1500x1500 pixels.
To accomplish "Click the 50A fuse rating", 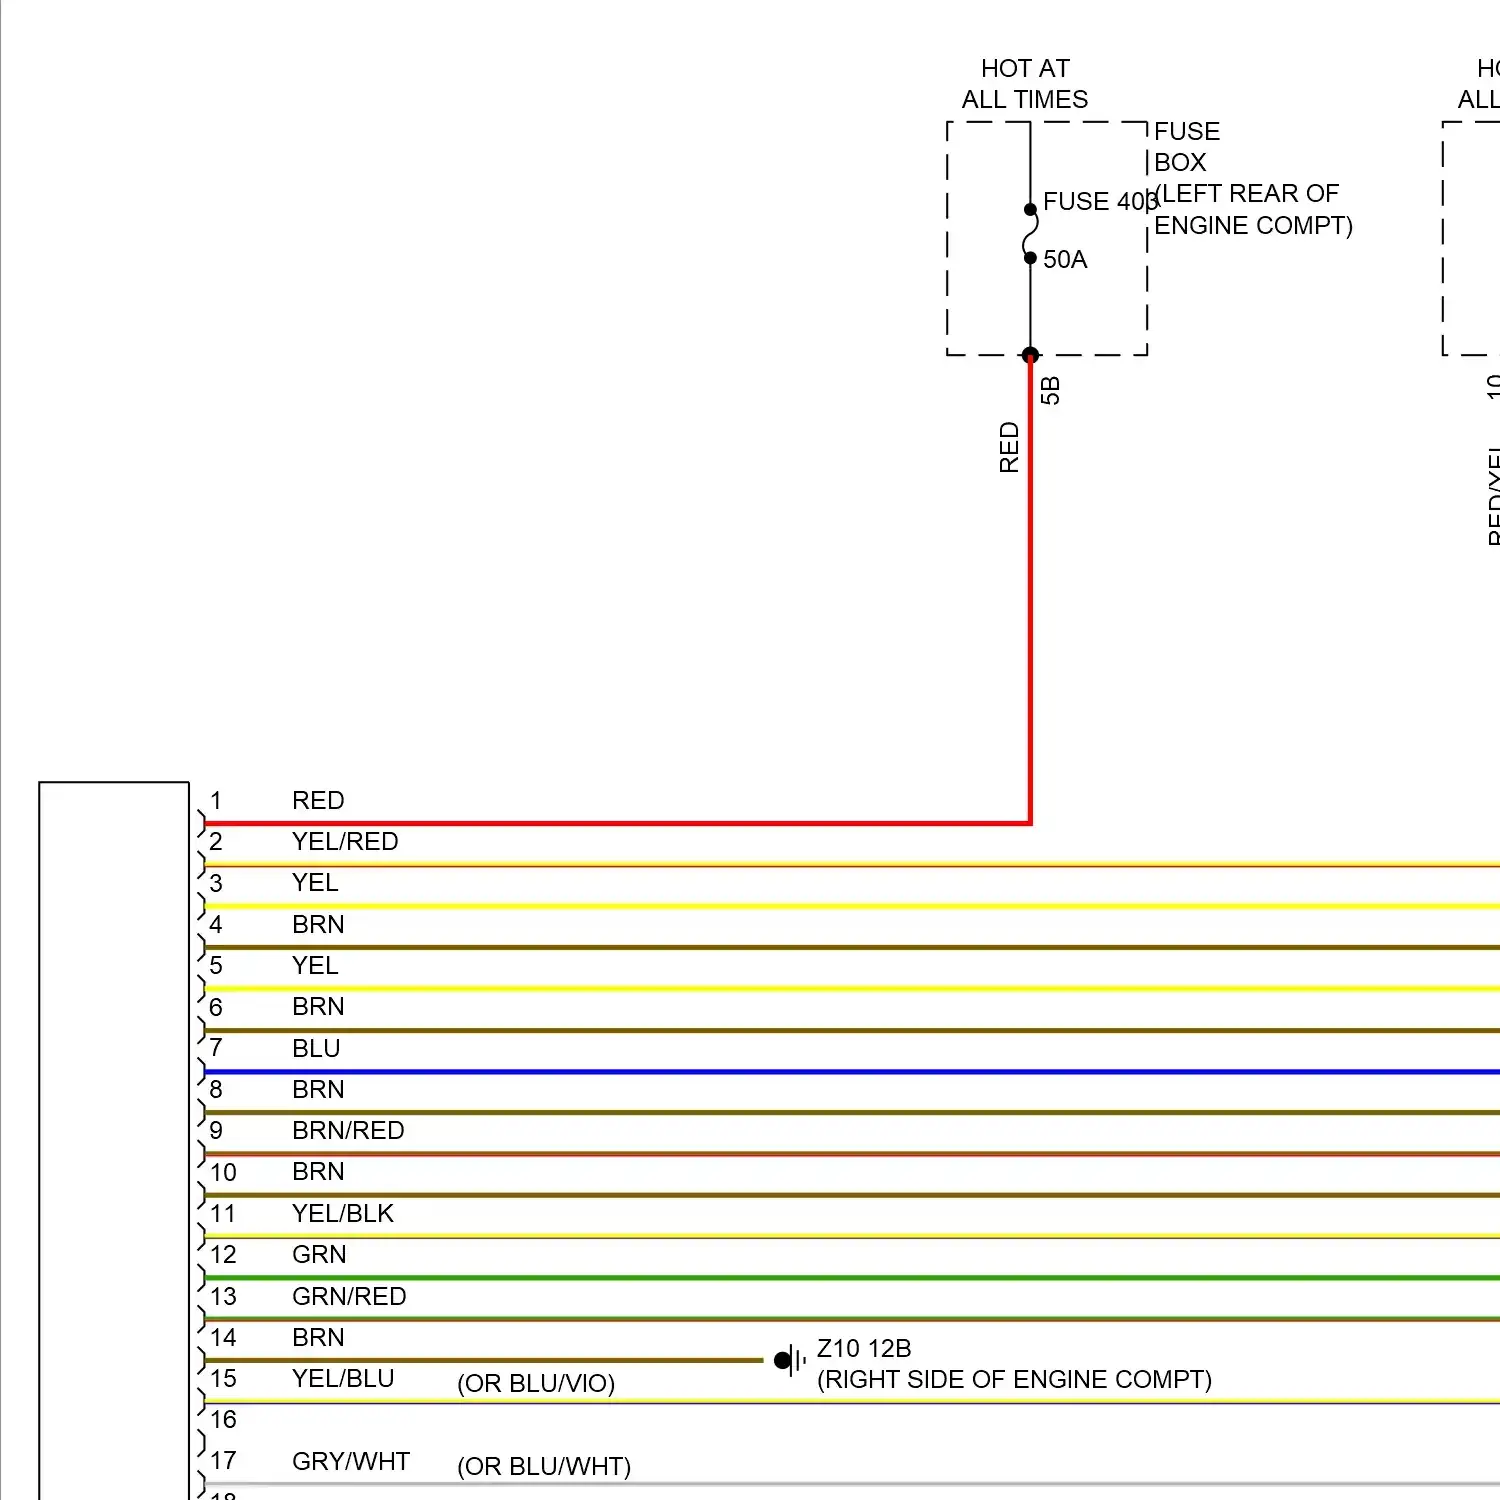I will [x=1065, y=259].
